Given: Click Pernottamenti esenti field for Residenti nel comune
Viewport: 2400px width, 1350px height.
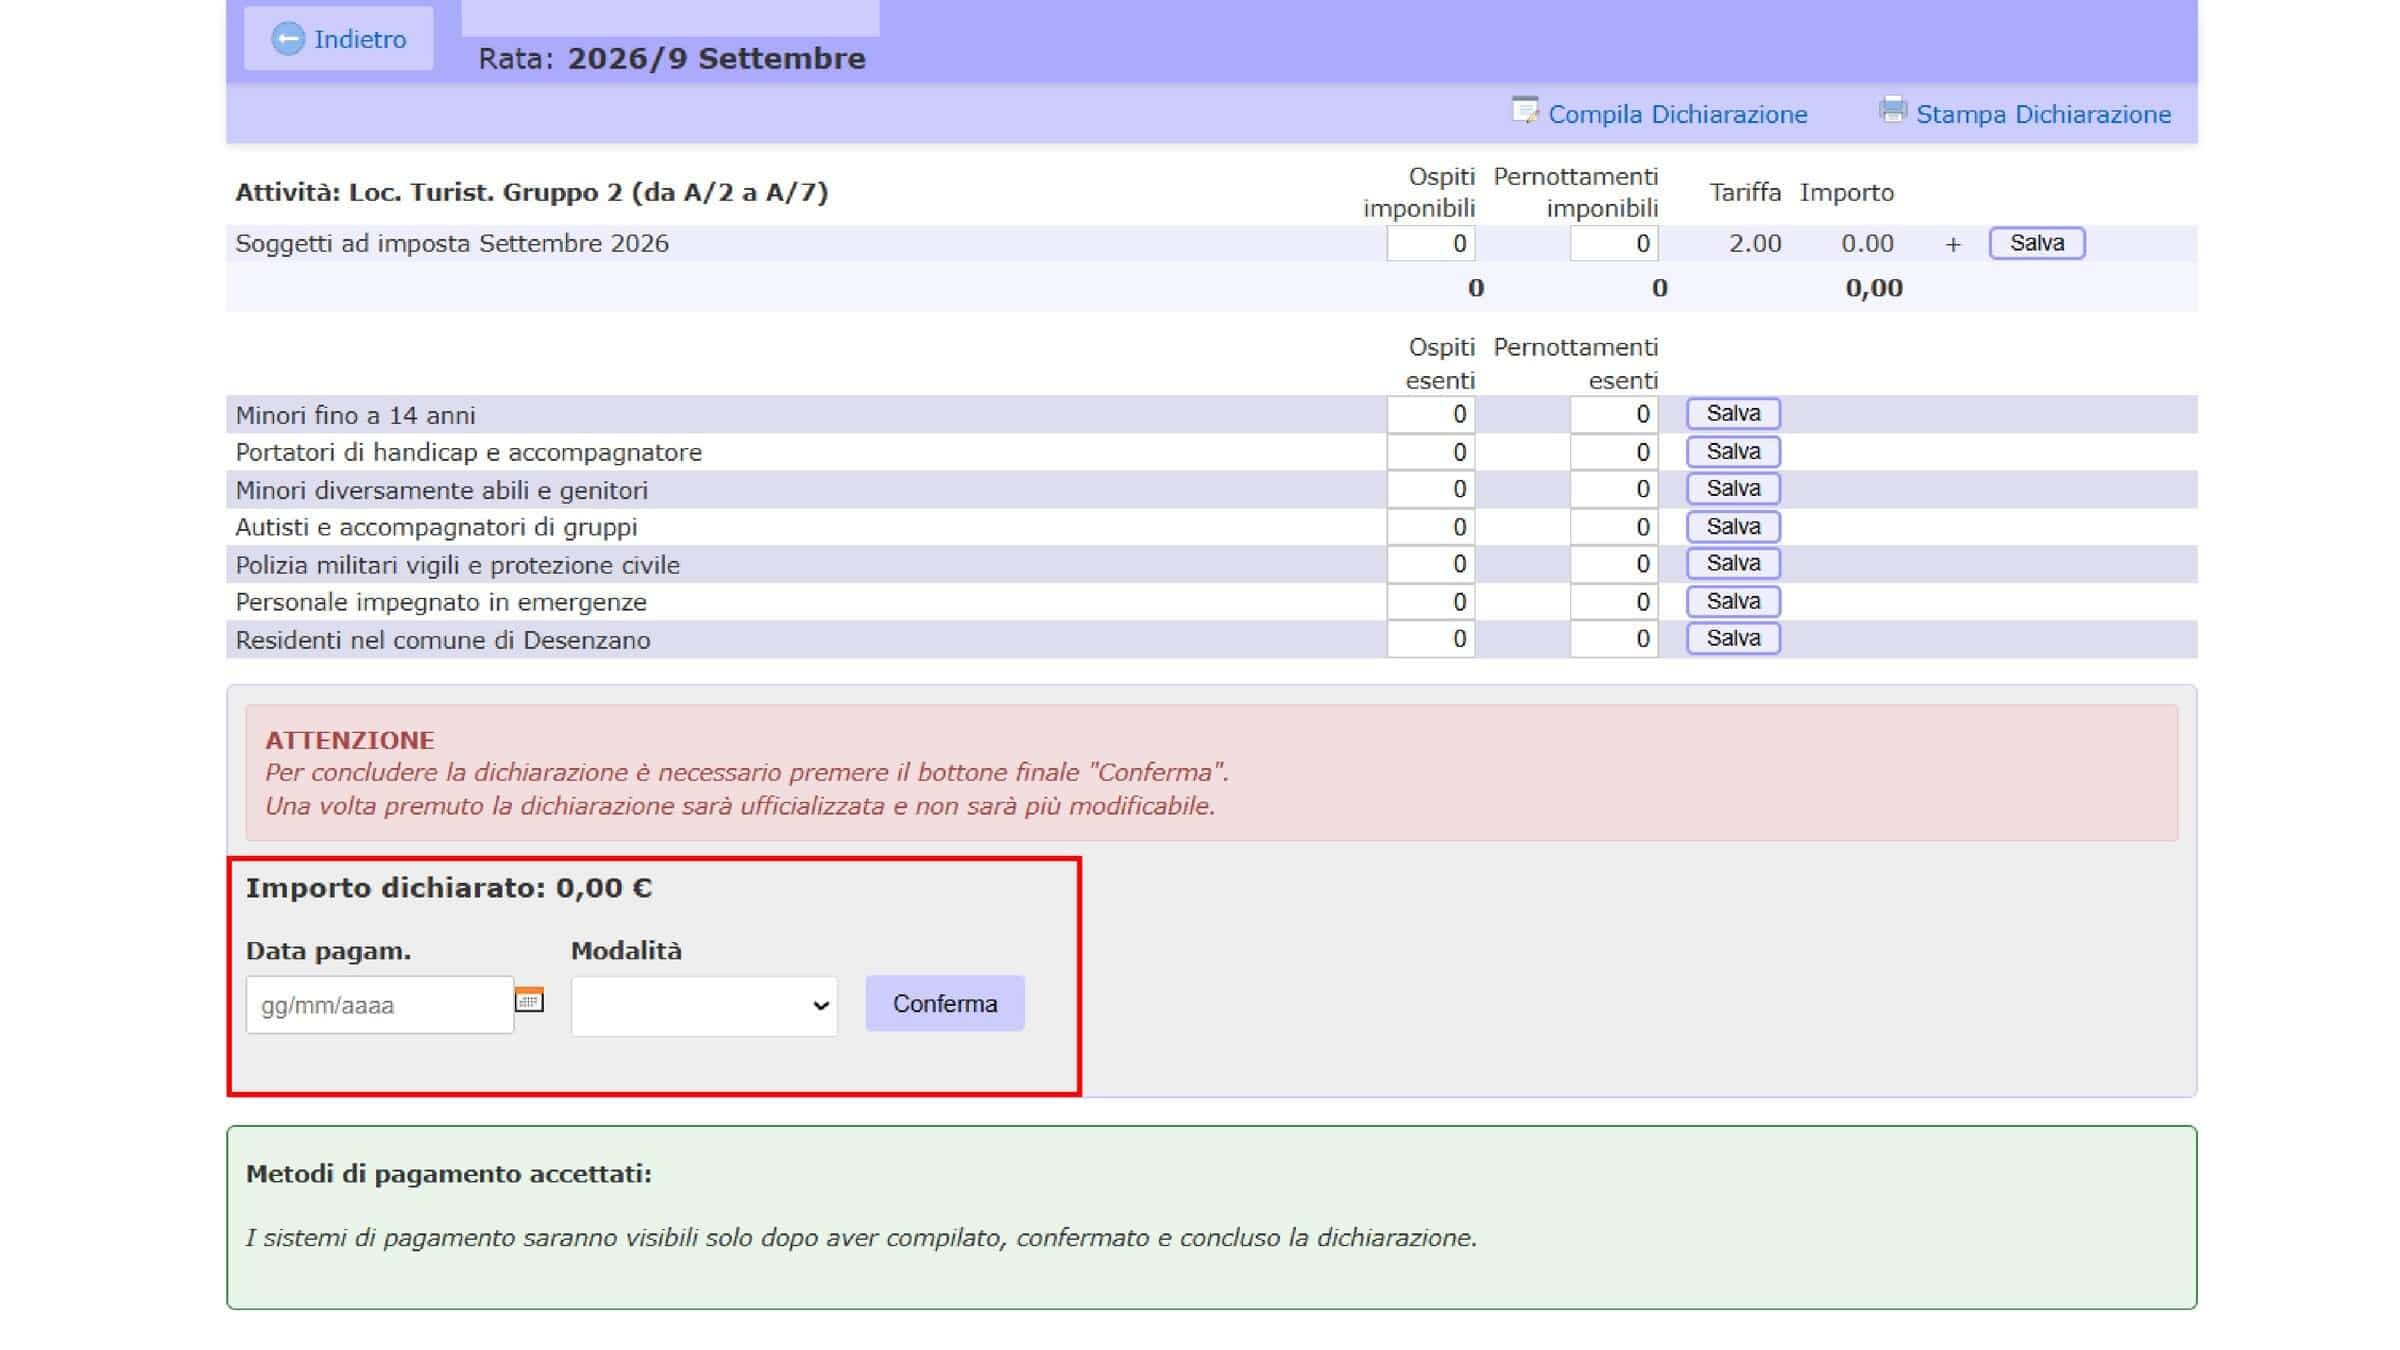Looking at the screenshot, I should pos(1614,639).
